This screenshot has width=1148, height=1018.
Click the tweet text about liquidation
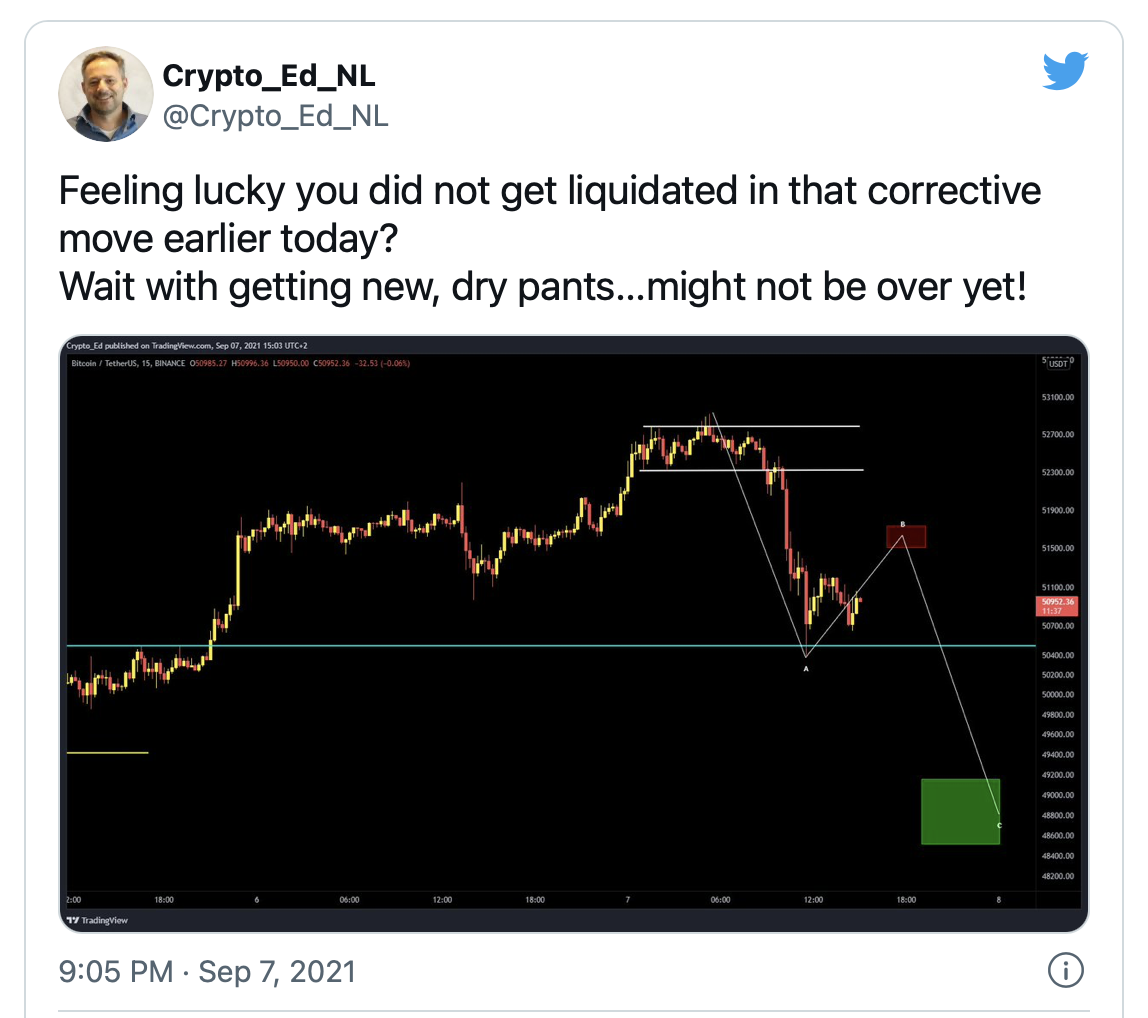pyautogui.click(x=550, y=238)
